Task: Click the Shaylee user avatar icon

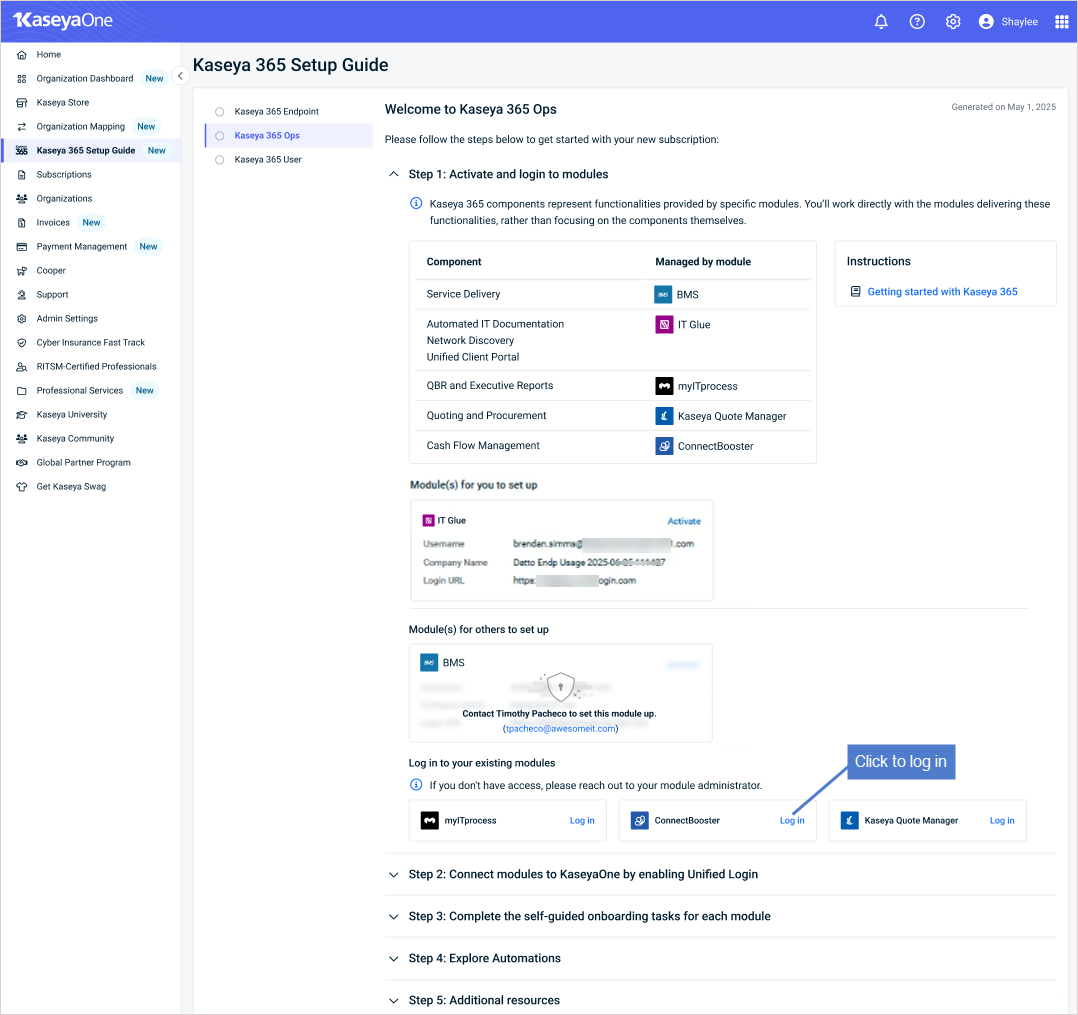Action: point(986,21)
